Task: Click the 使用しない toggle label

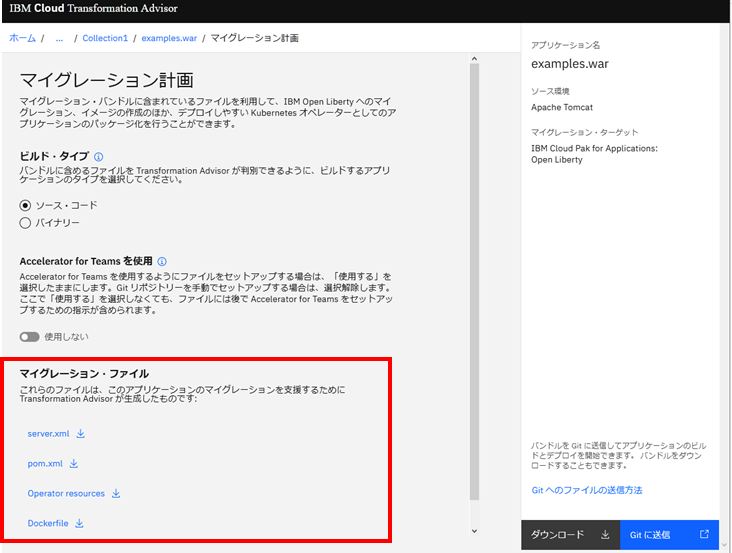Action: [x=66, y=337]
